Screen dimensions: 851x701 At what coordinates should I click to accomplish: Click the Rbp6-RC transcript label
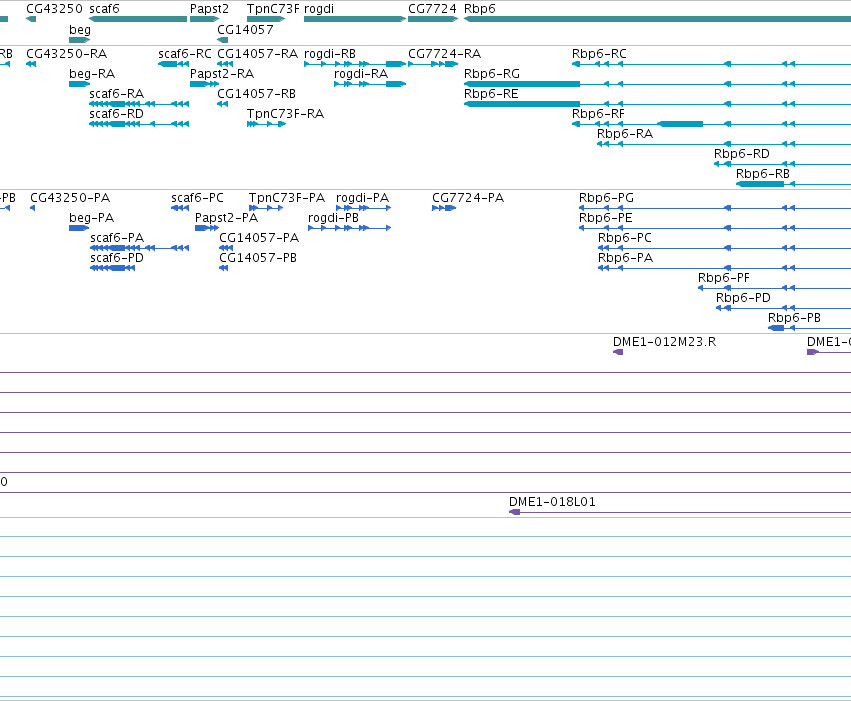599,54
